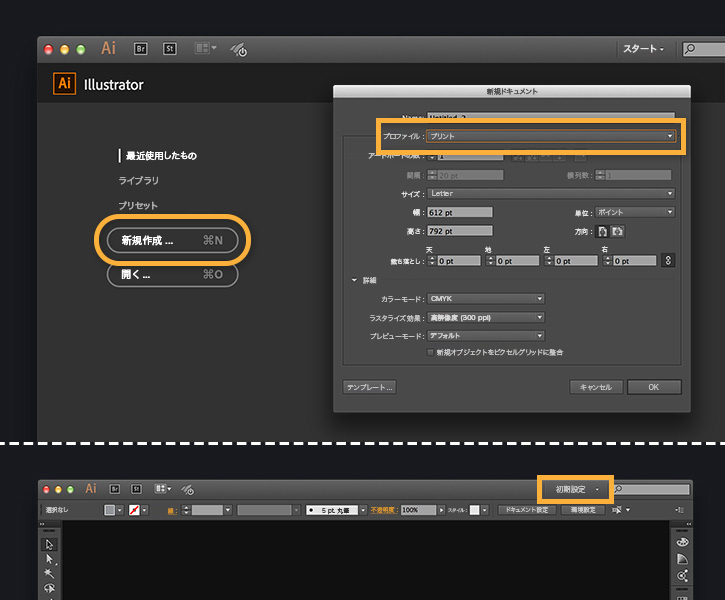Open Arrange Documents in lower workspace window
The height and width of the screenshot is (600, 725).
pos(163,489)
